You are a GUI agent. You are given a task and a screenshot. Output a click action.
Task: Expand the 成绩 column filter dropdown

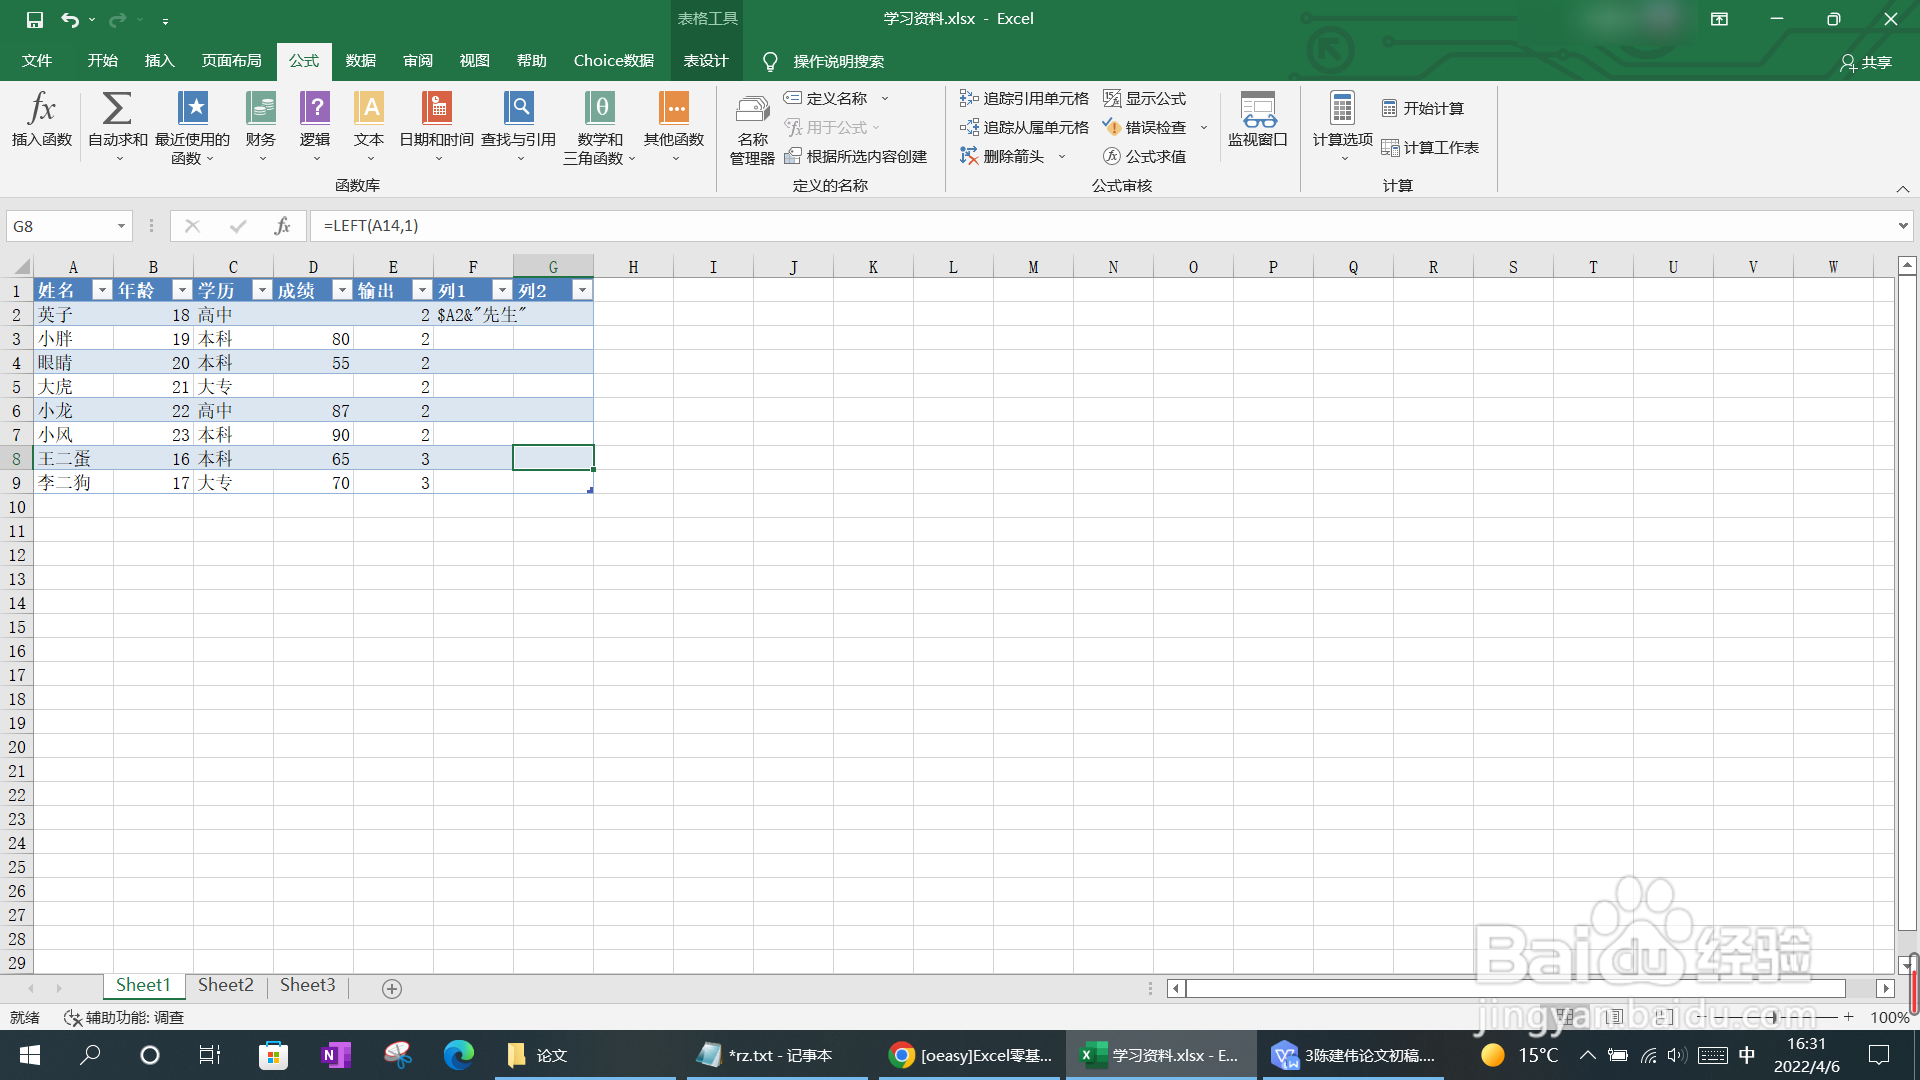tap(342, 291)
